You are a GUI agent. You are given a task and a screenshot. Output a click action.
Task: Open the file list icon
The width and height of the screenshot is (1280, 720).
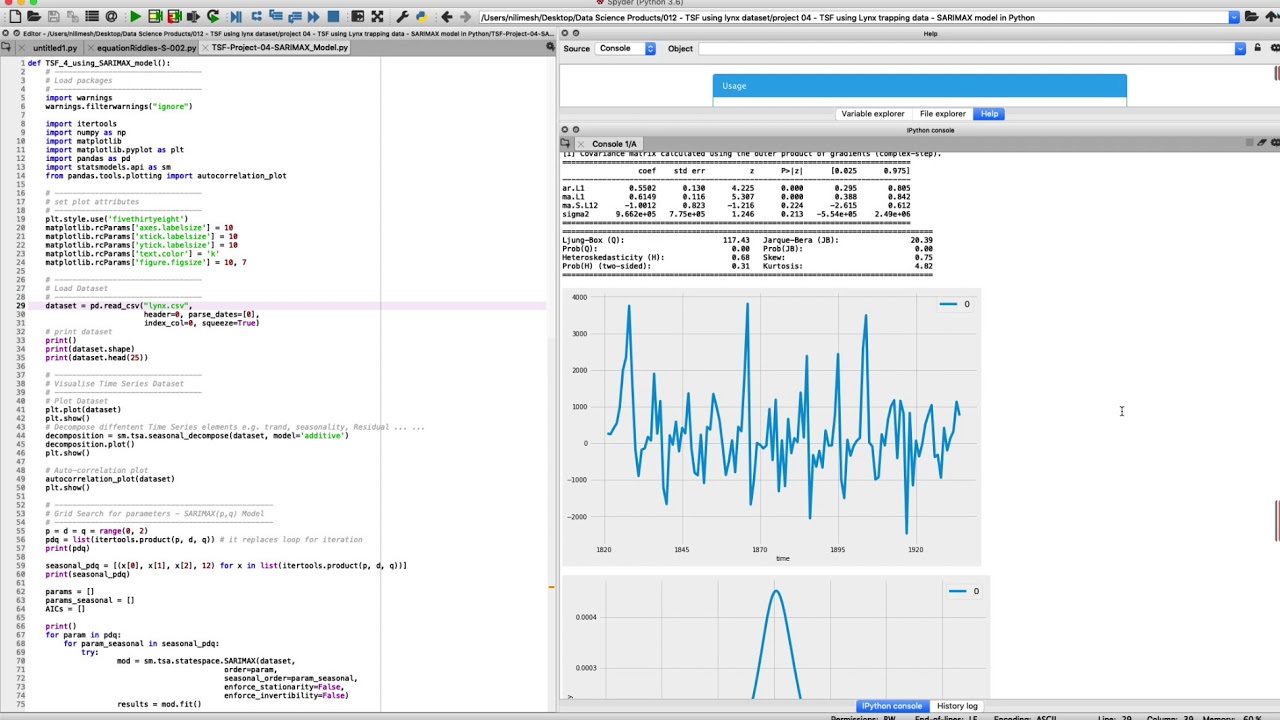(x=92, y=17)
